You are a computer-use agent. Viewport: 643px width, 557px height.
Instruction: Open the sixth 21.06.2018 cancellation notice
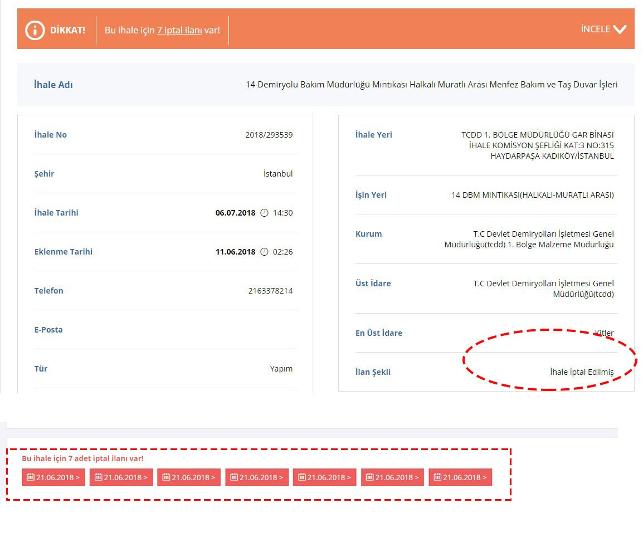[x=392, y=477]
